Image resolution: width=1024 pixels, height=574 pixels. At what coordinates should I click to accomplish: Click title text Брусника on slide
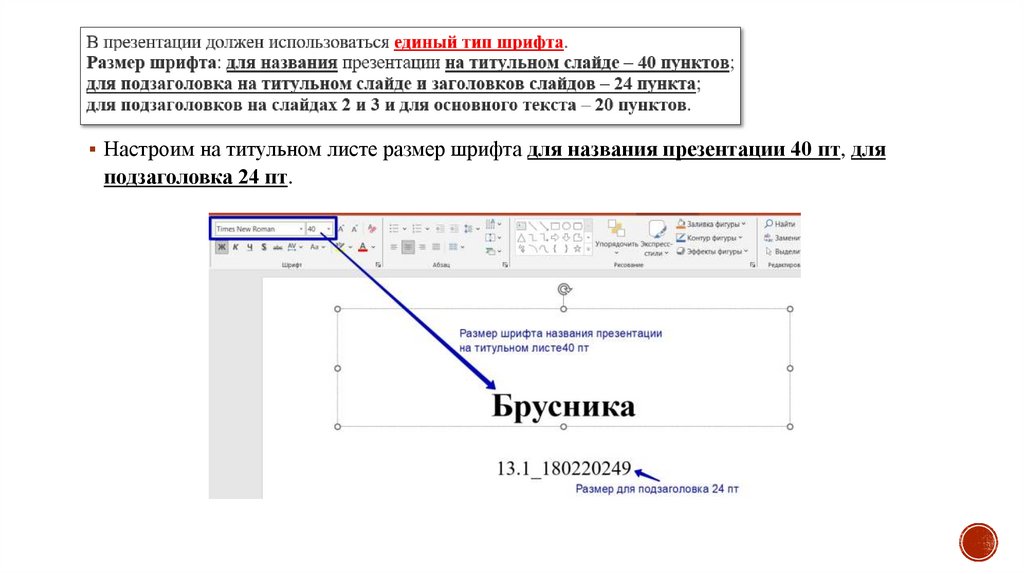[563, 406]
